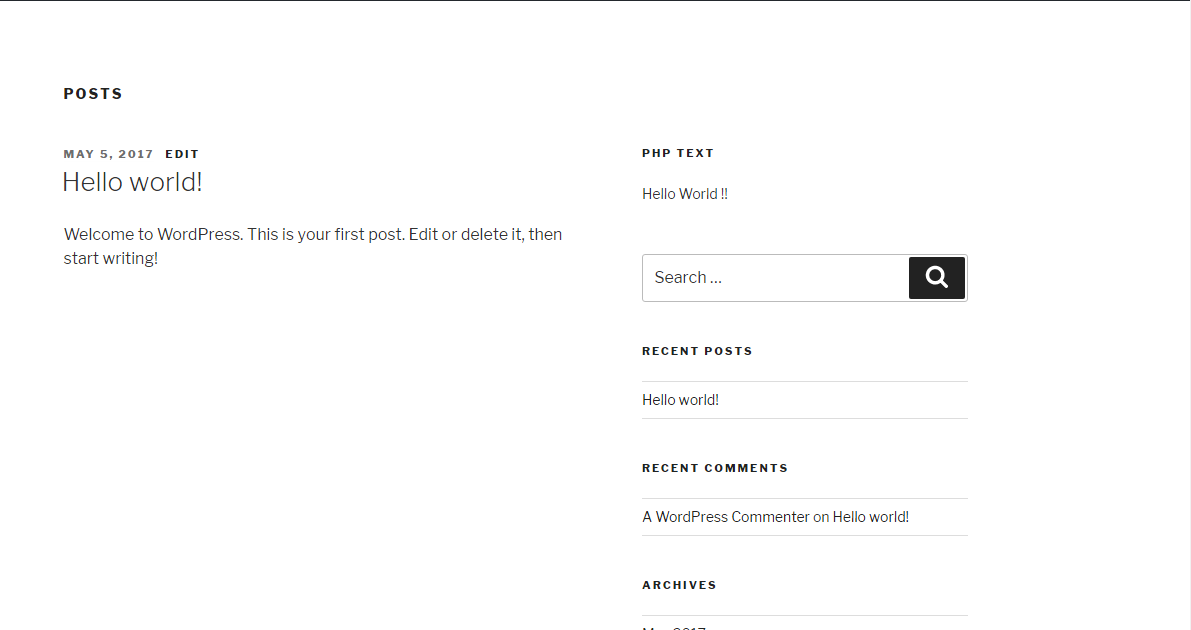Click the Archives heading
Viewport: 1191px width, 630px height.
[x=679, y=585]
